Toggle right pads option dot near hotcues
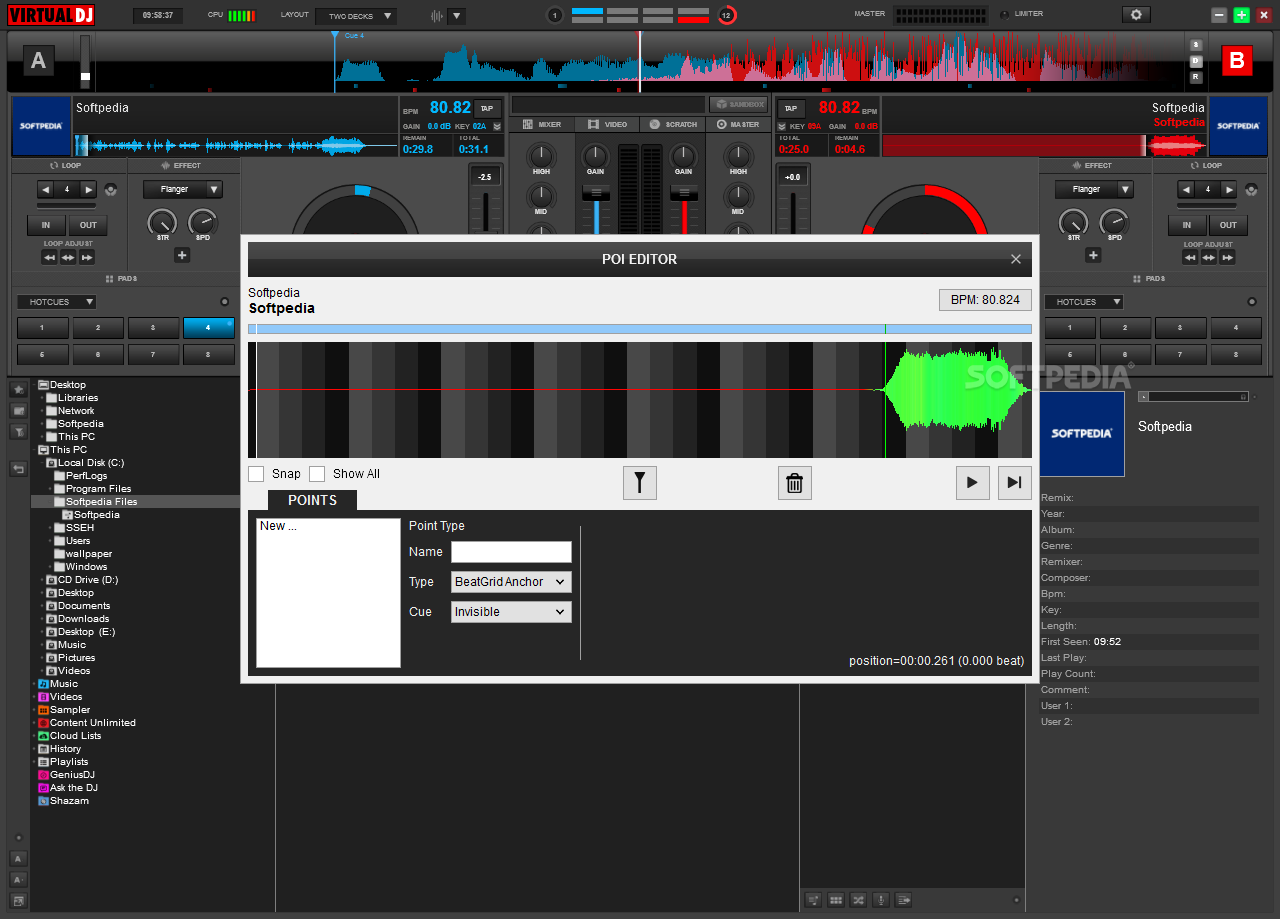The width and height of the screenshot is (1280, 919). [1252, 302]
